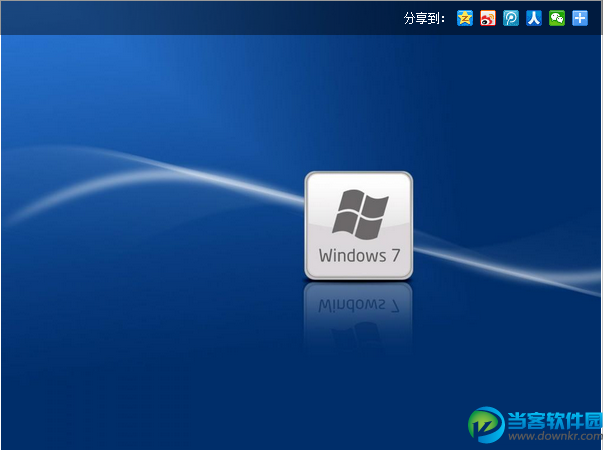Share to Renren icon

[534, 18]
